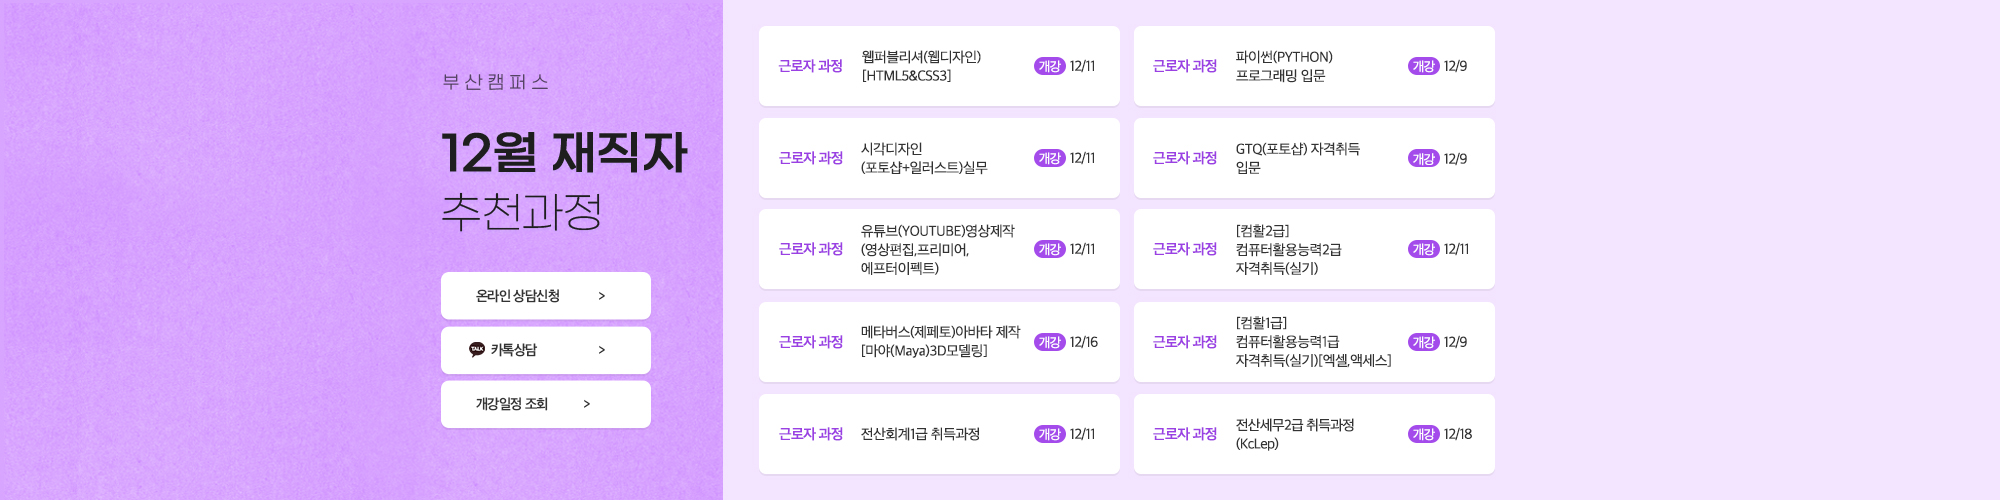Image resolution: width=2000 pixels, height=500 pixels.
Task: Click the 개강 badge on the 12/18 course
Action: pos(1423,434)
